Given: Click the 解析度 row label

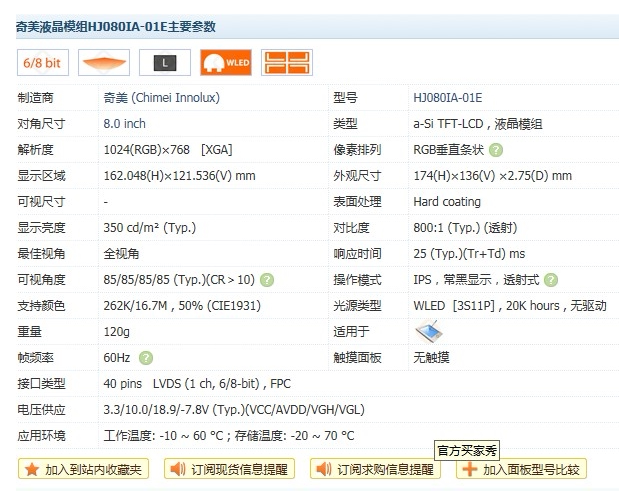Looking at the screenshot, I should [35, 150].
